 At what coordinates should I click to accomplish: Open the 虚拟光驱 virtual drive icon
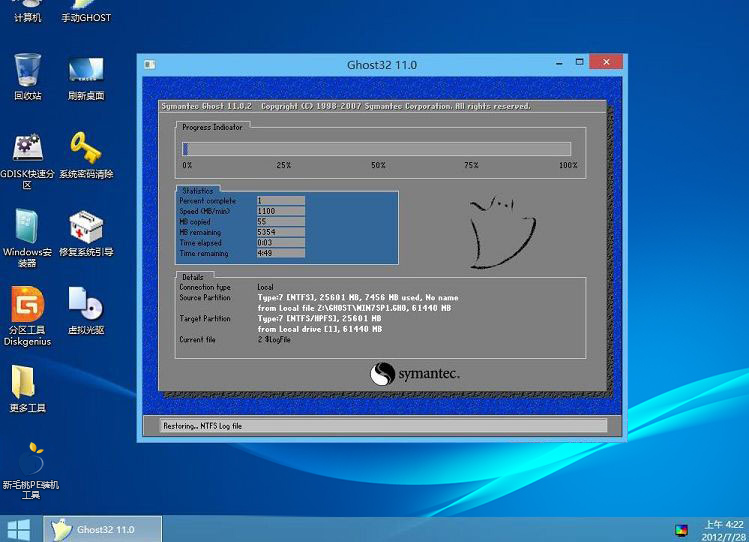86,310
